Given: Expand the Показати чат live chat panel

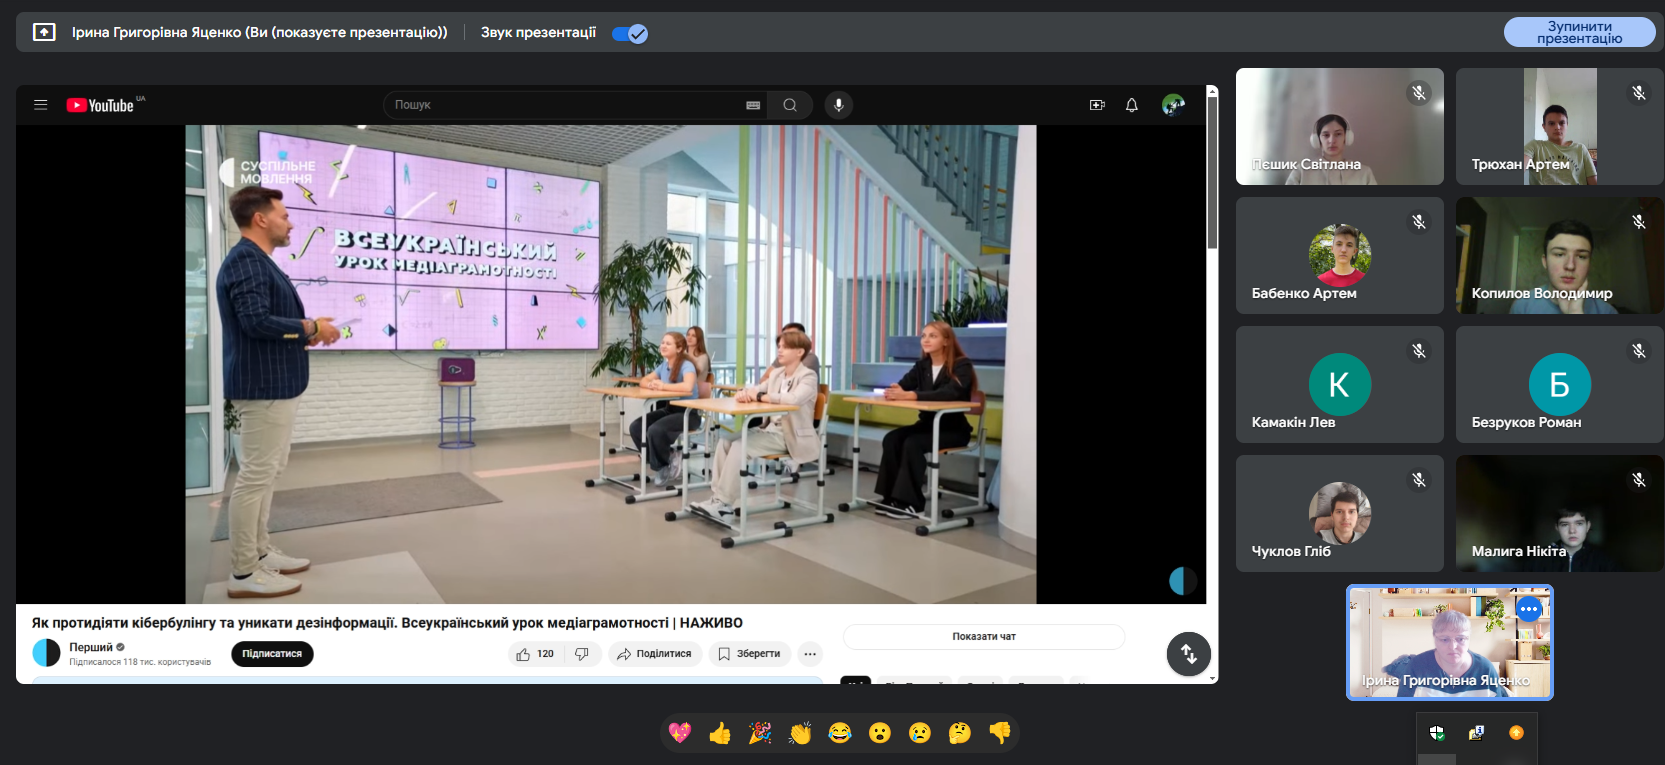Looking at the screenshot, I should (x=984, y=637).
